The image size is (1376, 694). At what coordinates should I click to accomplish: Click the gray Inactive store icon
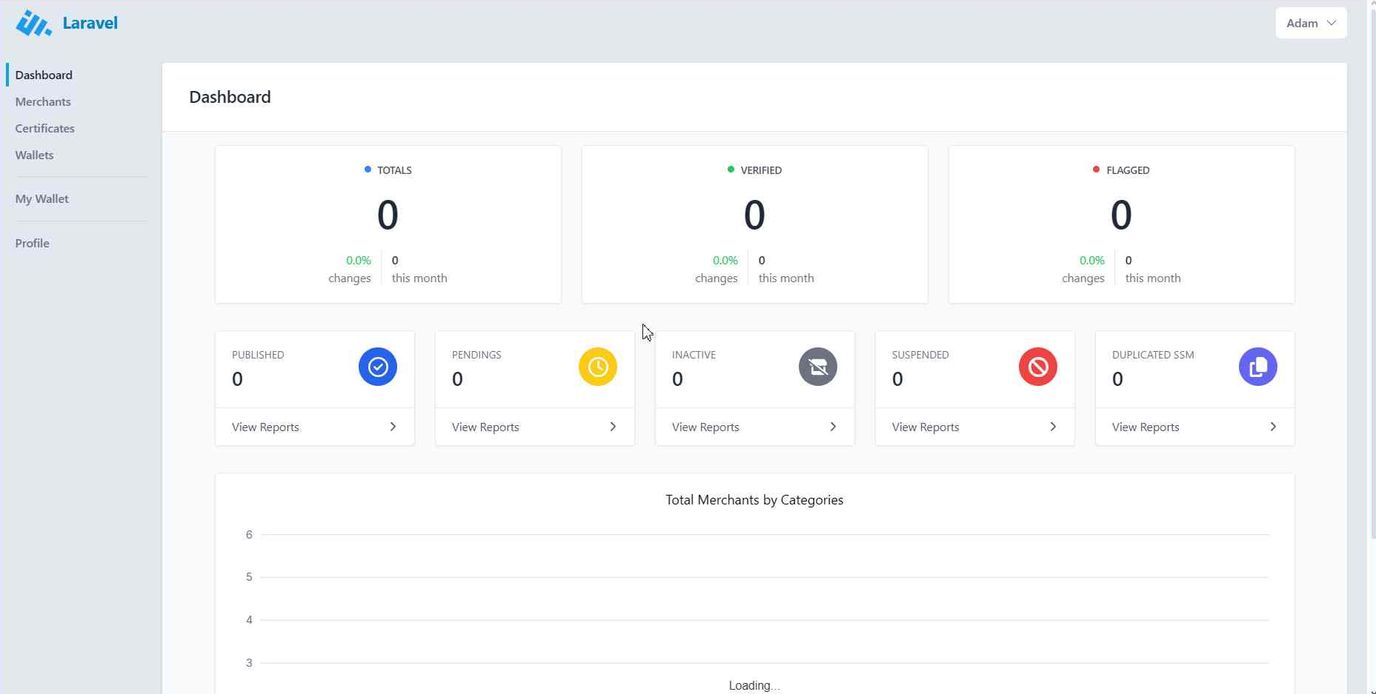tap(818, 367)
